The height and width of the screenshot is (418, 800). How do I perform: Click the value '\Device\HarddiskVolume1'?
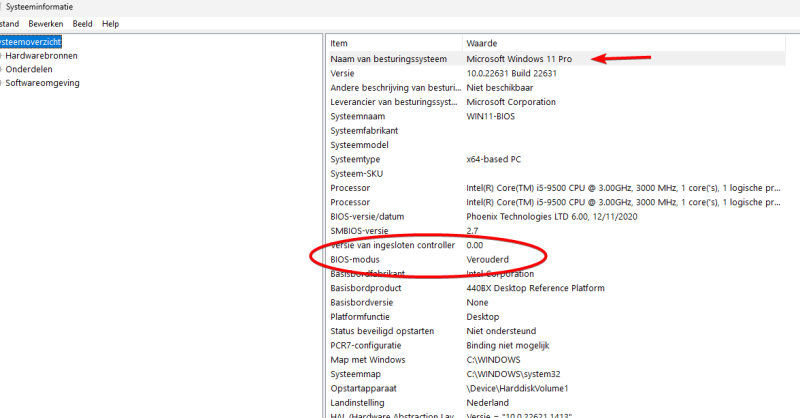pyautogui.click(x=517, y=388)
